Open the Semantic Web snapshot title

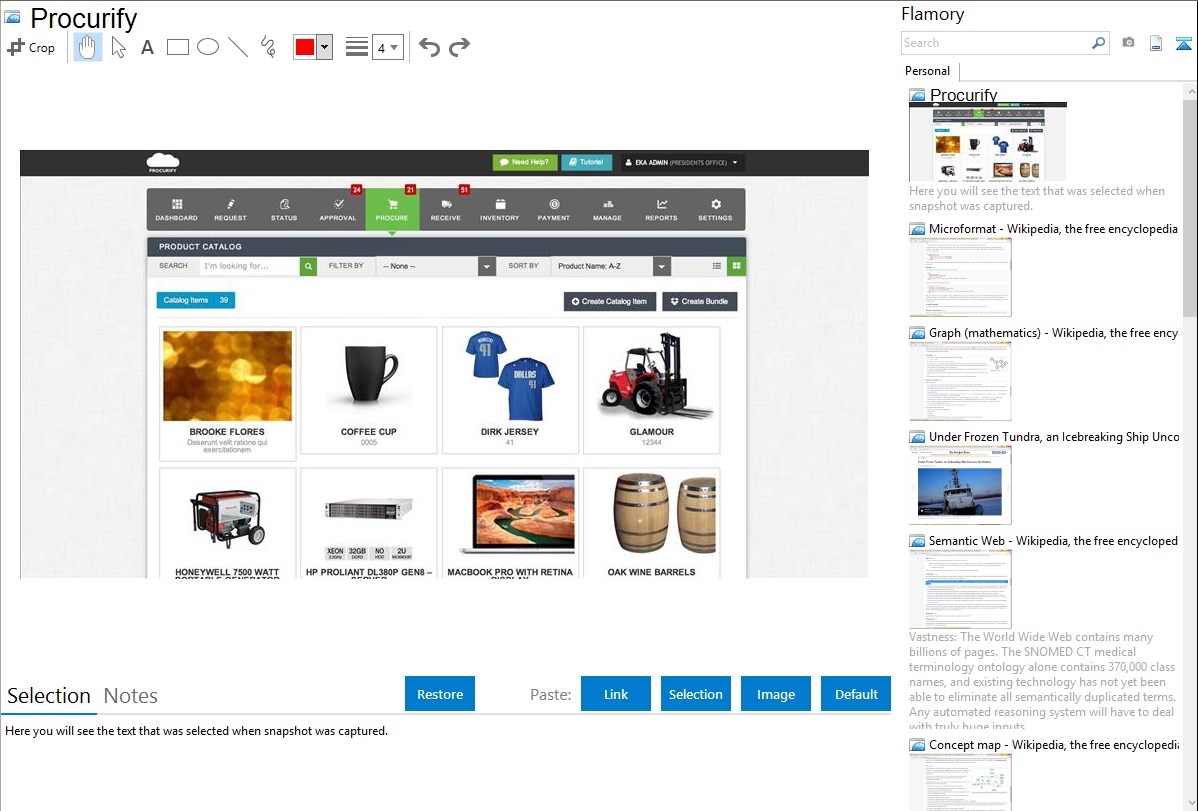pyautogui.click(x=1053, y=540)
